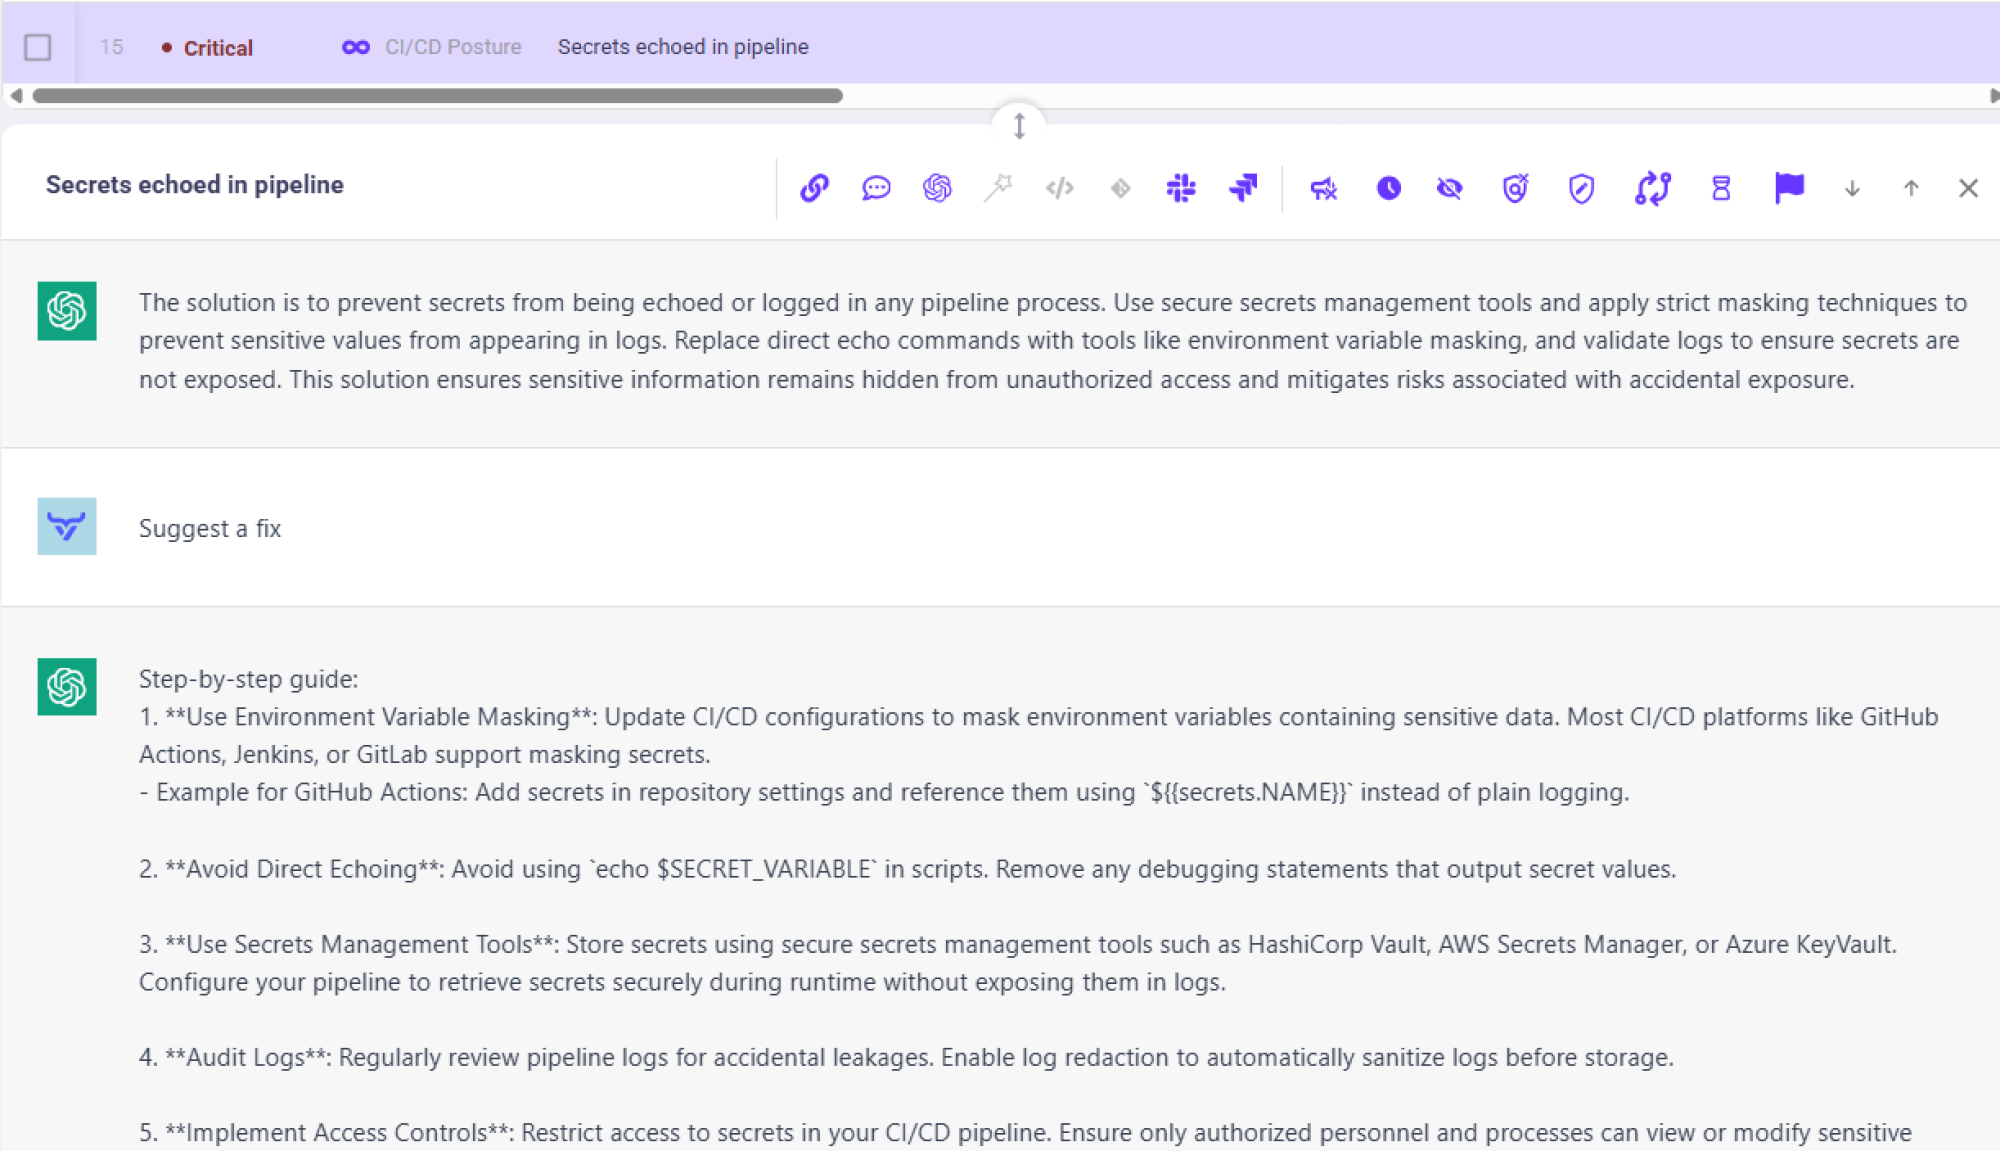Screen dimensions: 2000x1151
Task: Click the panel resize handle arrow
Action: 1019,126
